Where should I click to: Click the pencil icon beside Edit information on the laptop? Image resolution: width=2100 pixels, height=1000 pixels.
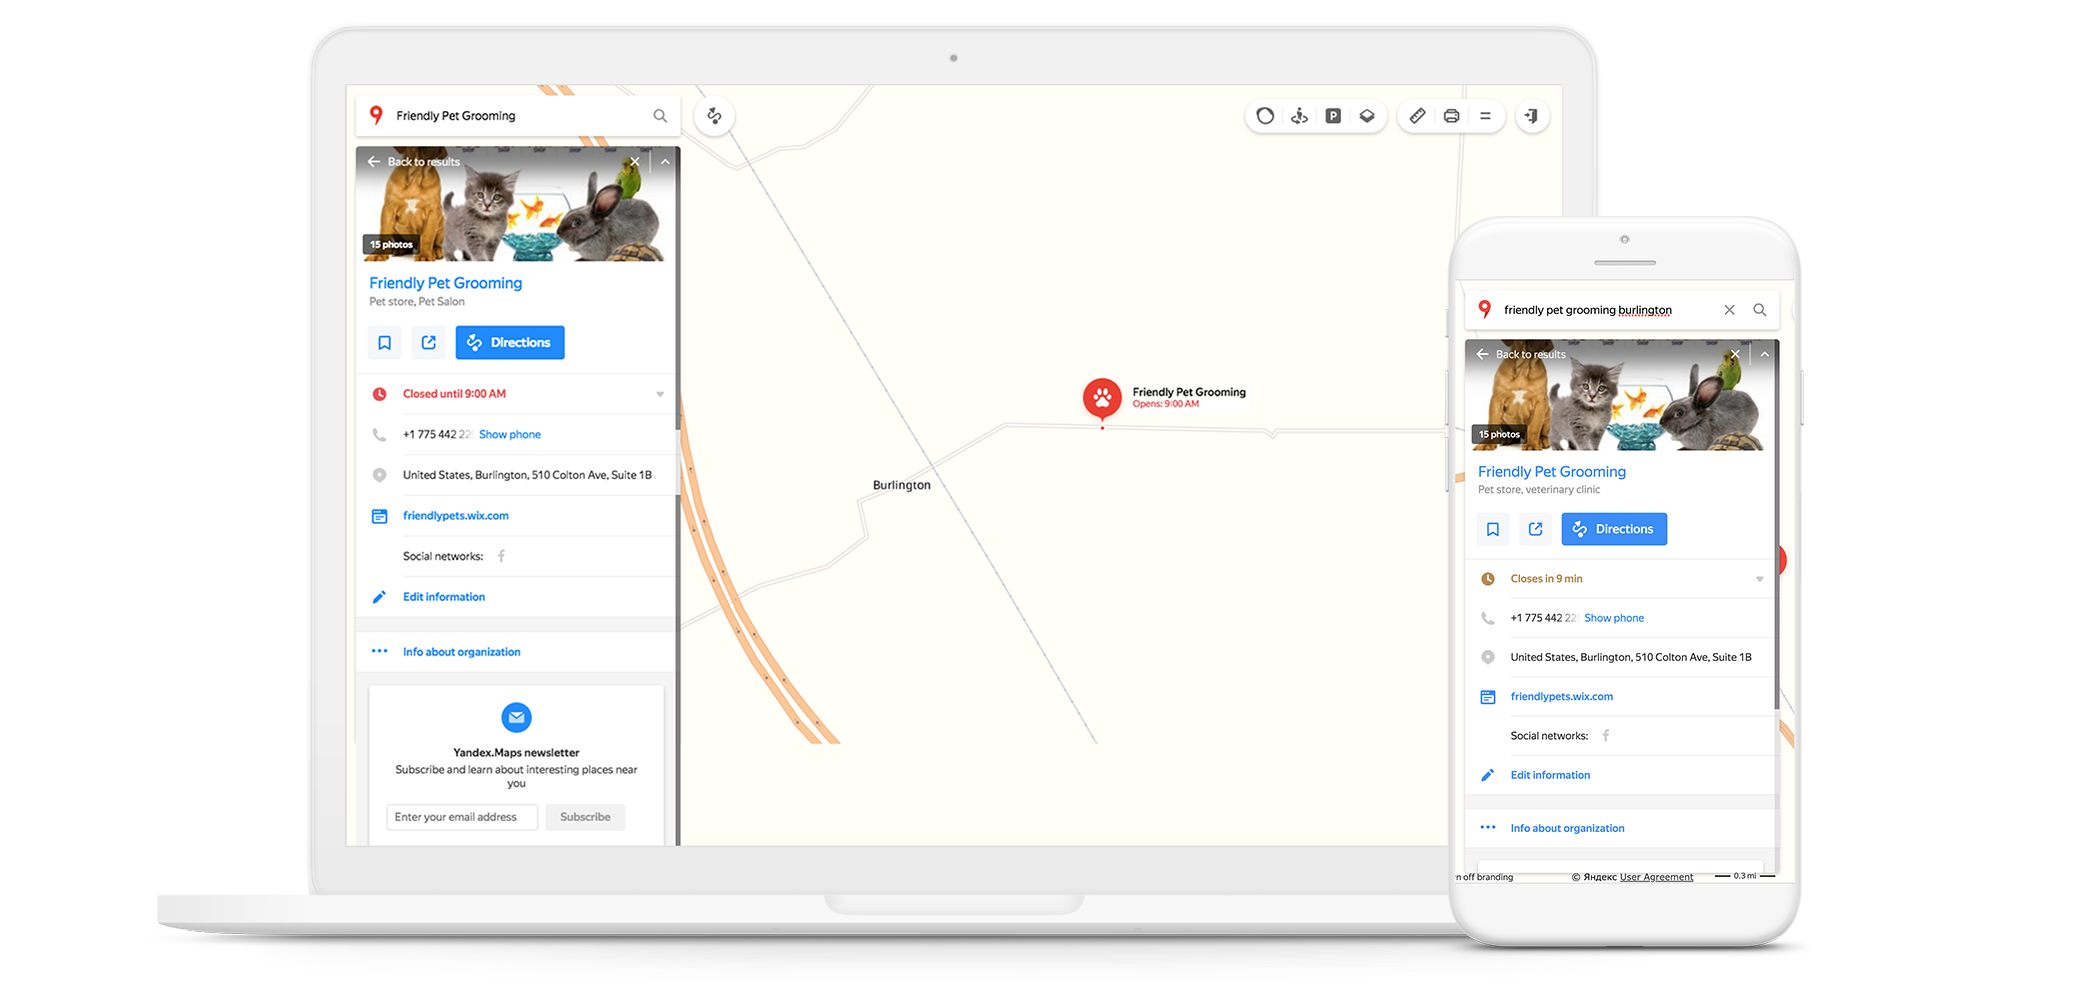click(379, 597)
